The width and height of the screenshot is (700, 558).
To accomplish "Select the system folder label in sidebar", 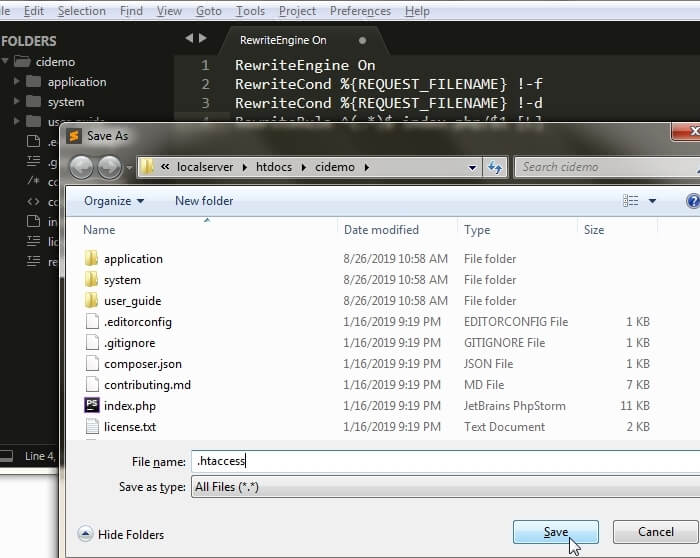I will point(66,102).
